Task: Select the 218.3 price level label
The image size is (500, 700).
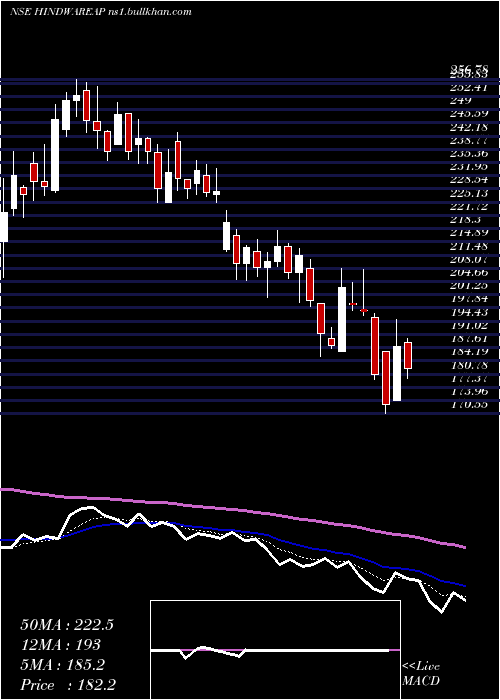Action: click(x=465, y=220)
